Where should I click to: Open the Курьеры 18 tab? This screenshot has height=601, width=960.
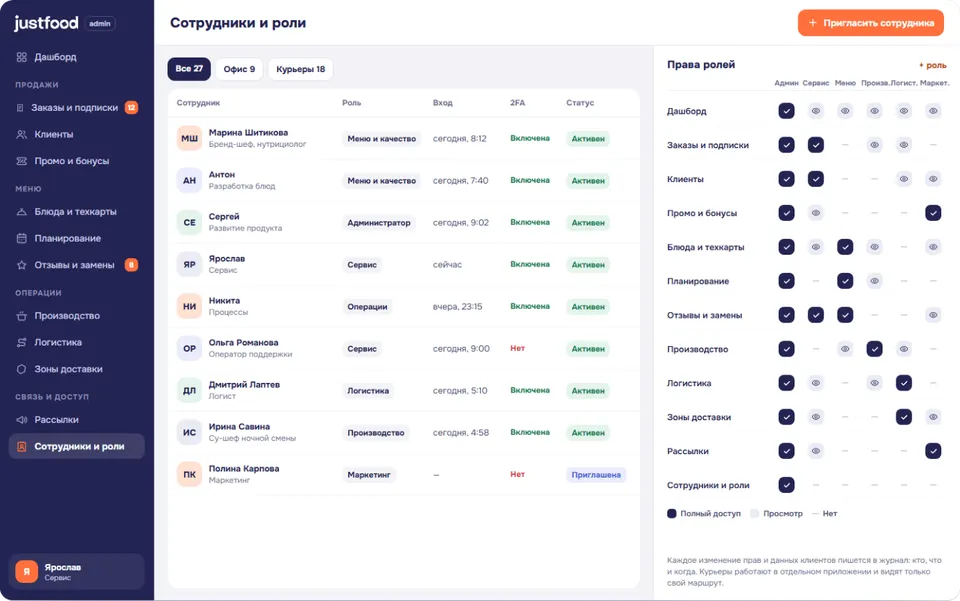click(301, 69)
